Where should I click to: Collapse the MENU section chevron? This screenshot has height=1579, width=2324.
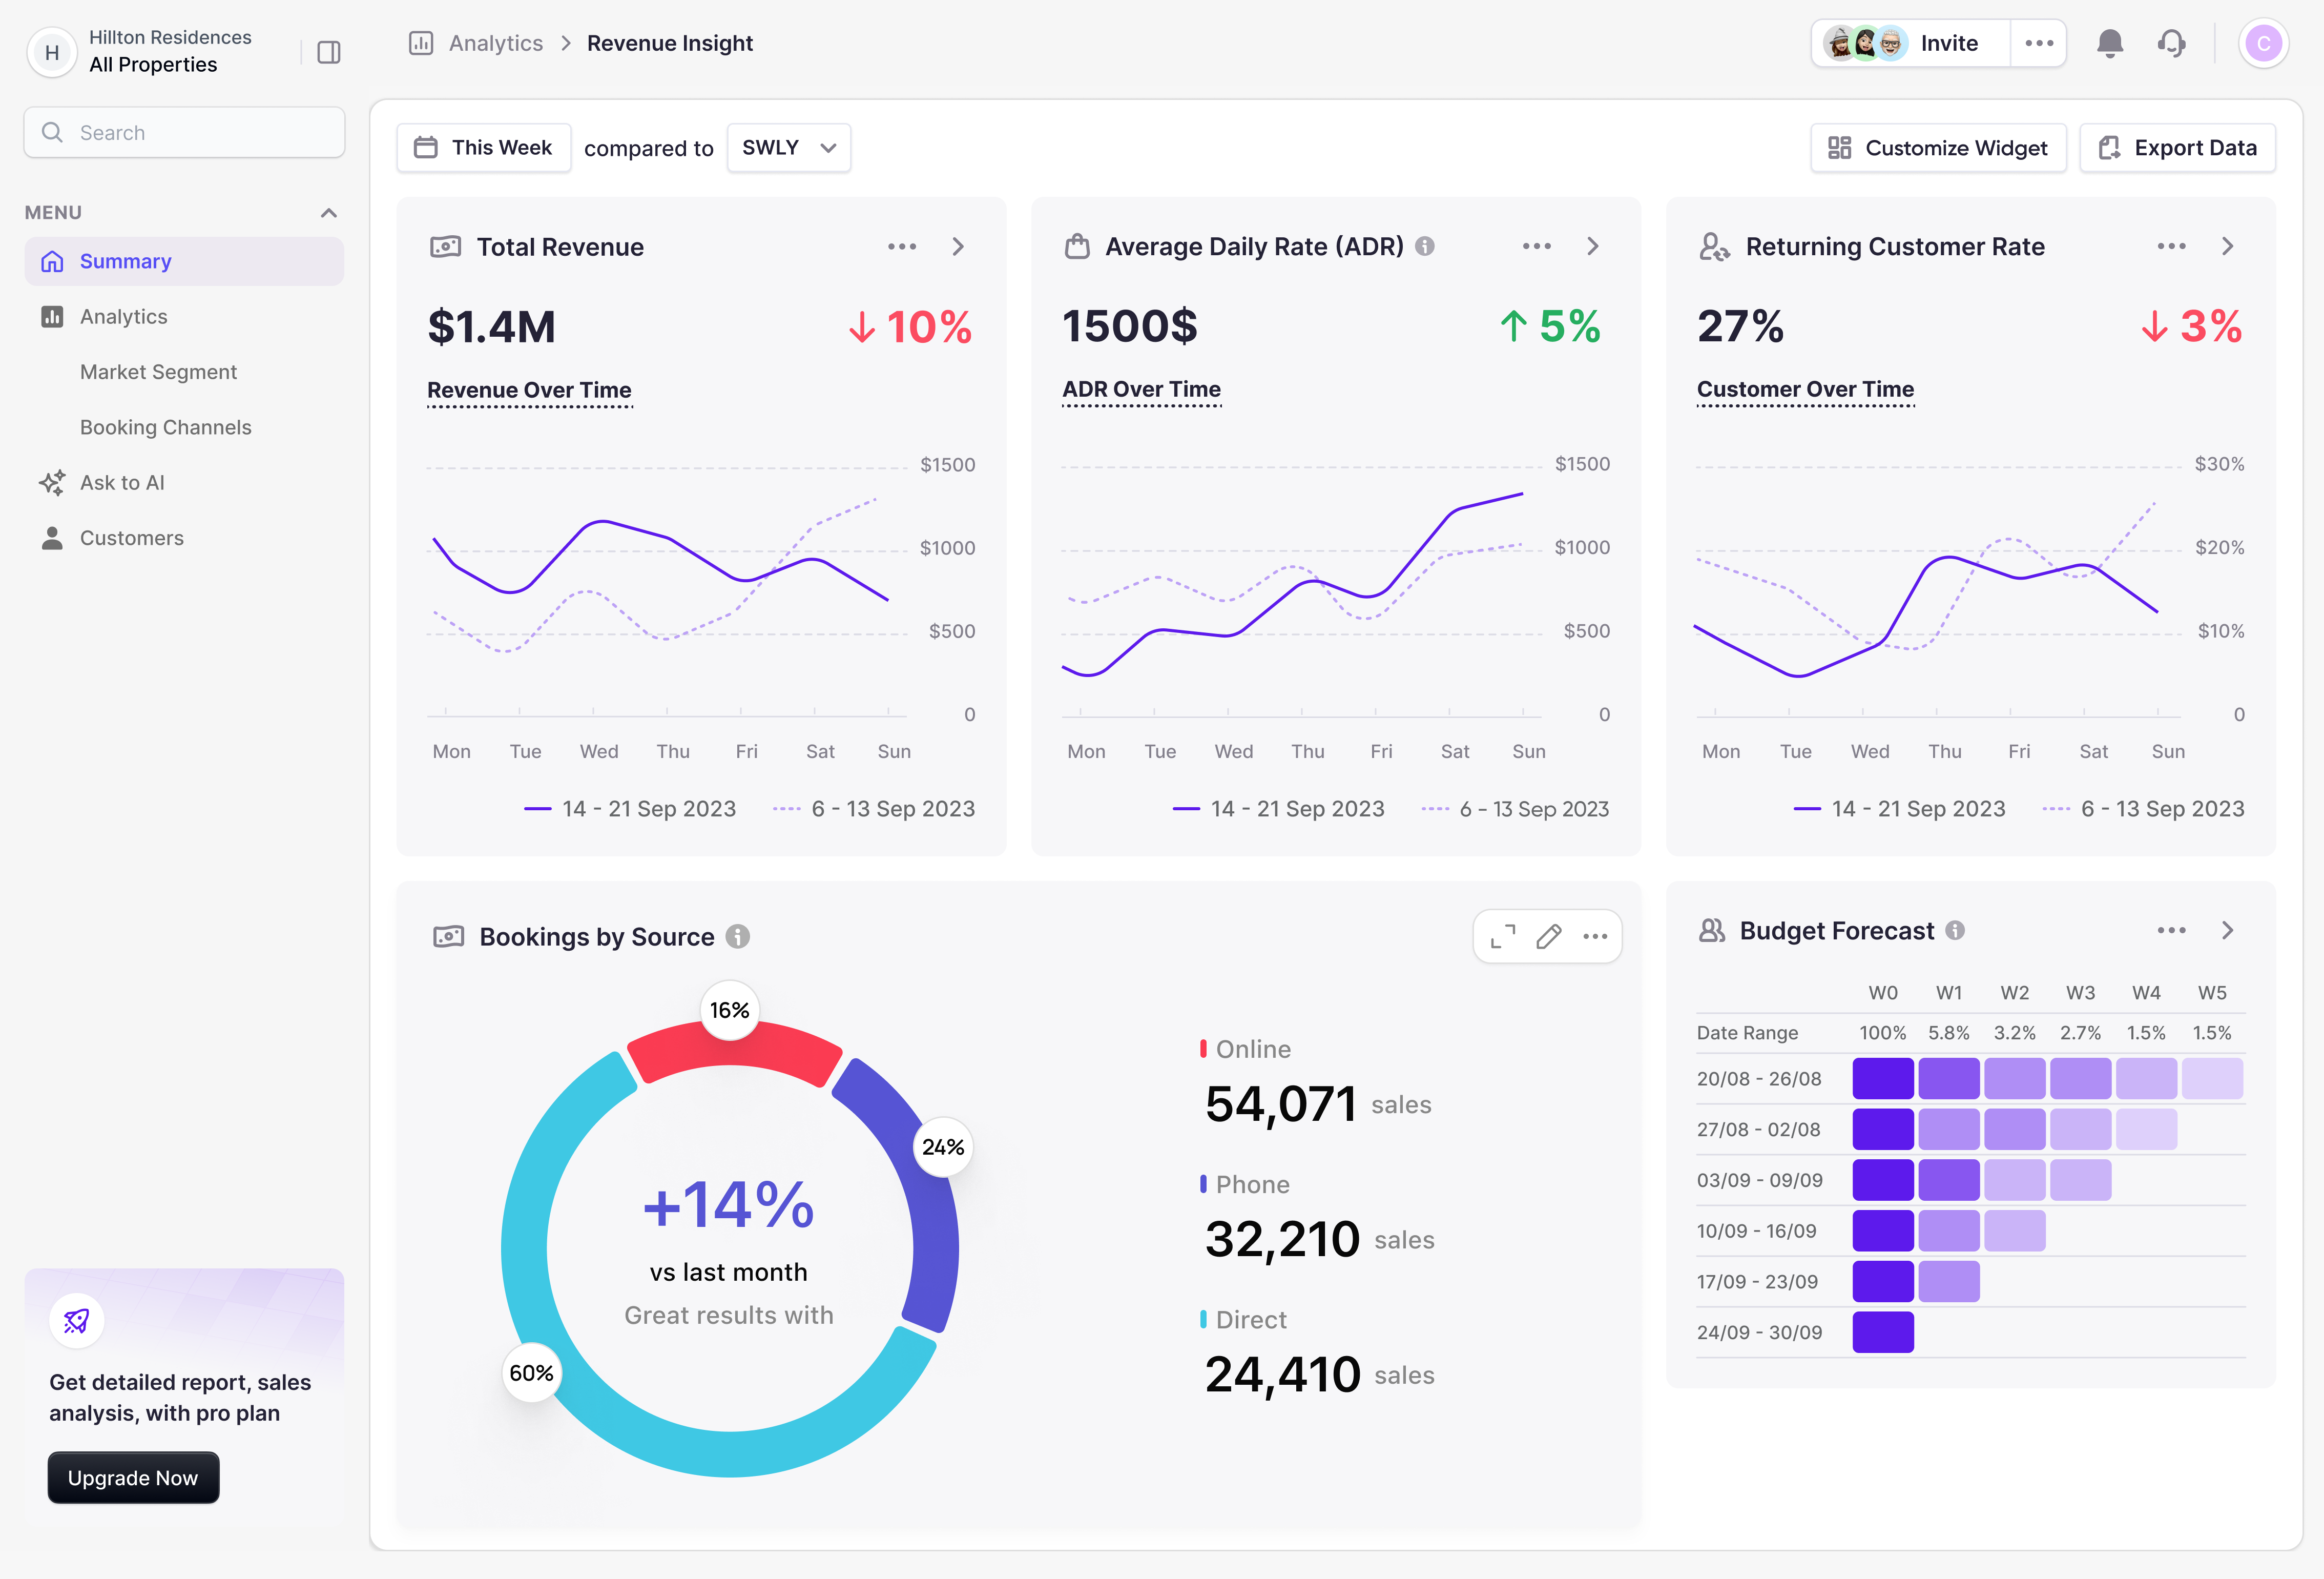[328, 212]
